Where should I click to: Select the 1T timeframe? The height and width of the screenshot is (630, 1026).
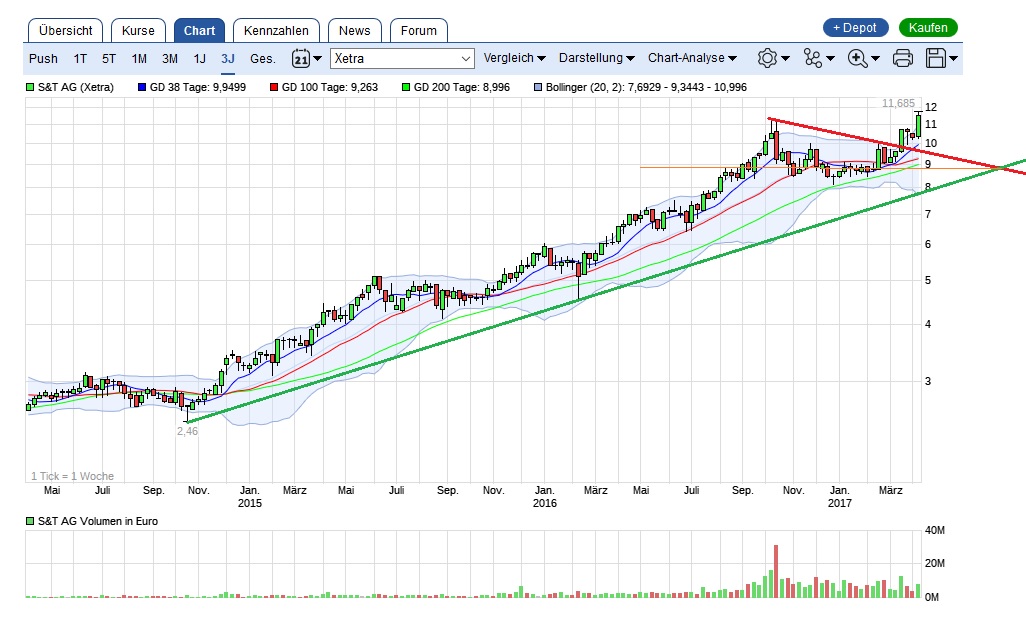point(80,59)
